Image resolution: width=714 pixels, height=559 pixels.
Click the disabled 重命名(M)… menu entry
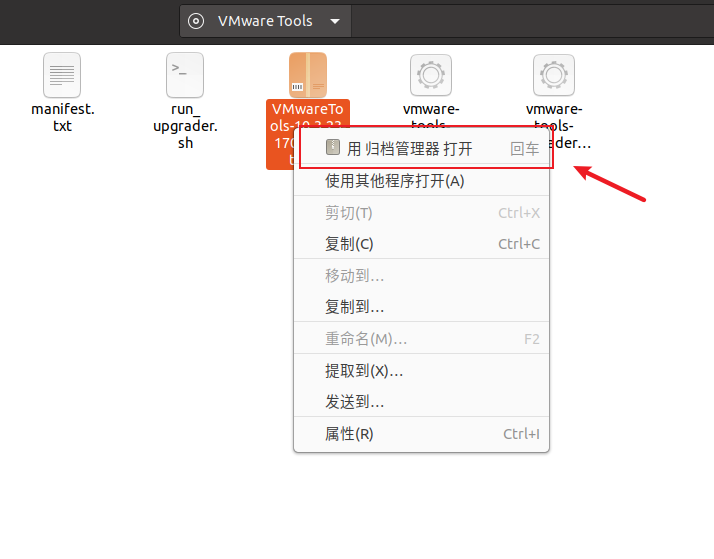[422, 339]
